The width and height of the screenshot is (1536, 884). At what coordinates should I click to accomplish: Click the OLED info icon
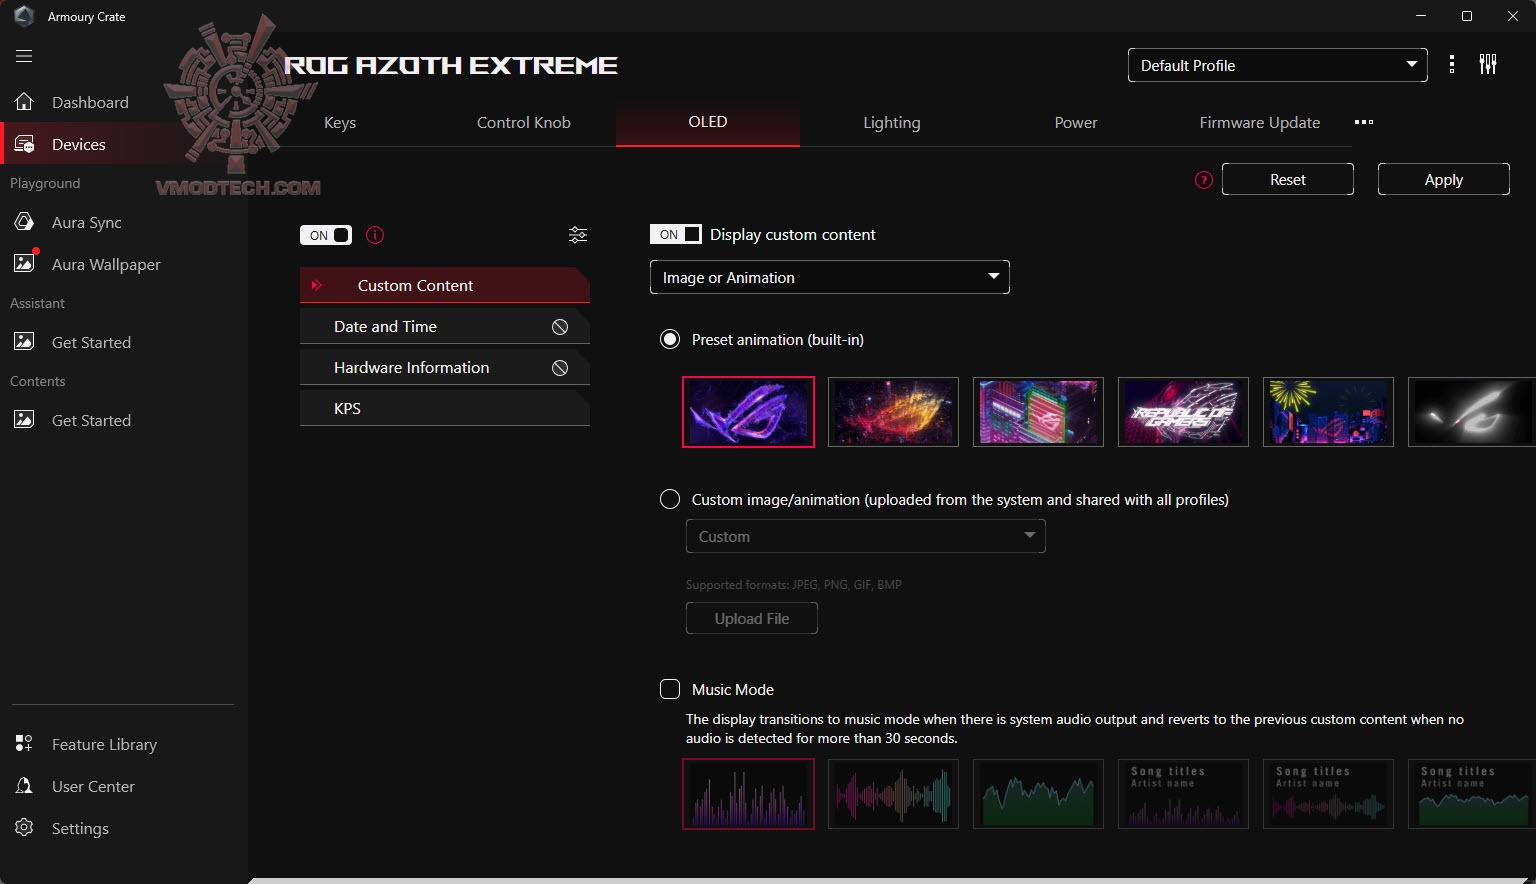coord(375,235)
